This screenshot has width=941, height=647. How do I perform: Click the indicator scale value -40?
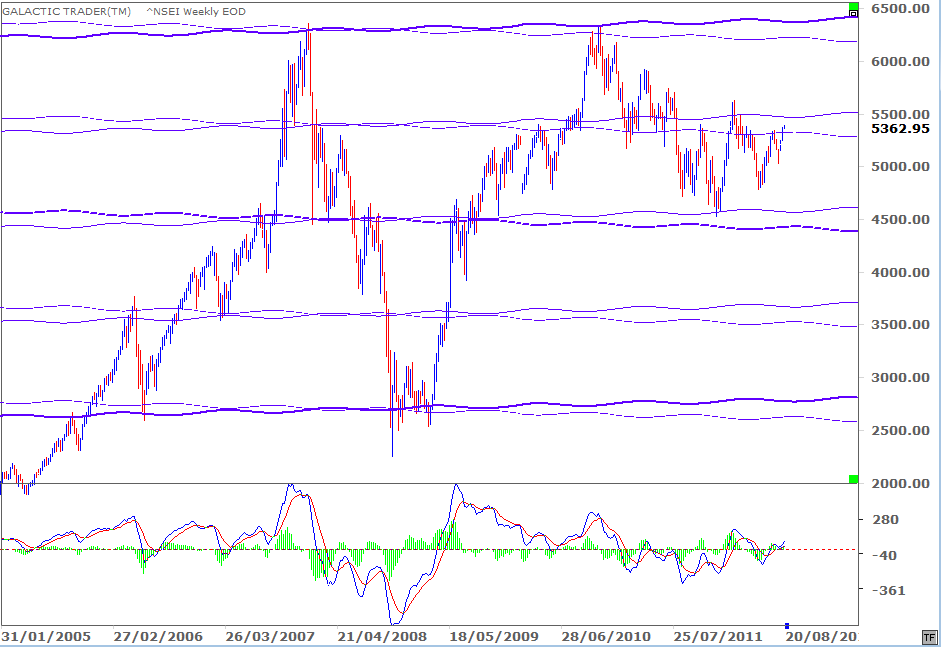(x=883, y=555)
